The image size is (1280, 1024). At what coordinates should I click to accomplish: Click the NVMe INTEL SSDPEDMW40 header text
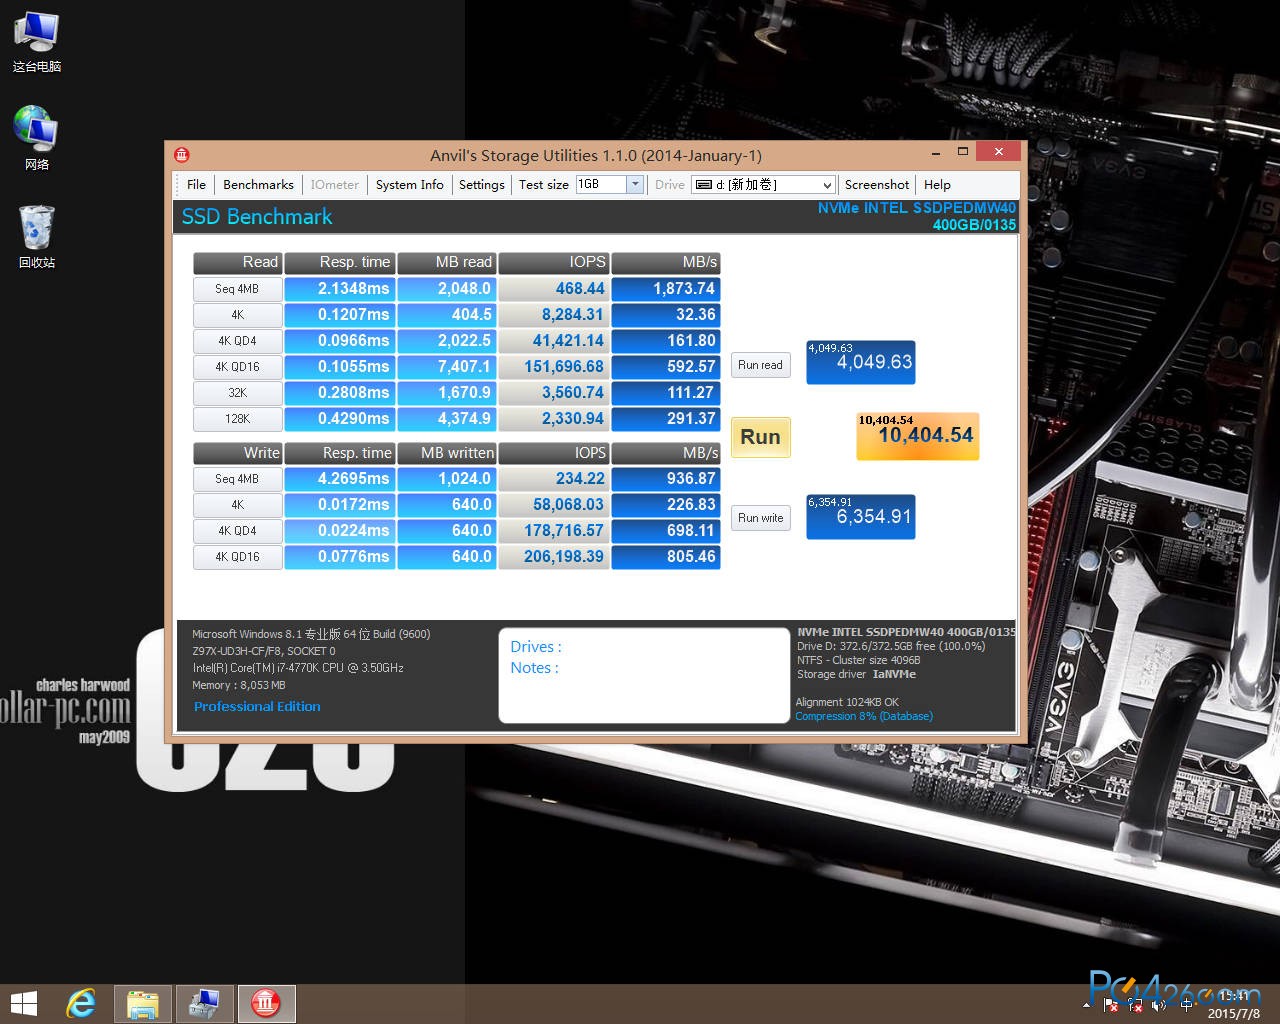point(916,208)
